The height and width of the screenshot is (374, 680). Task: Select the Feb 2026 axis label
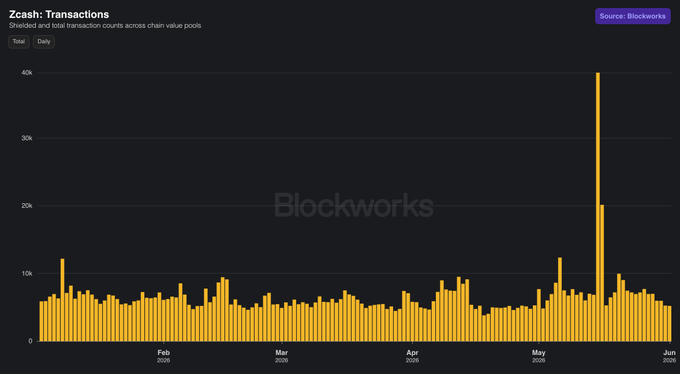(x=163, y=356)
